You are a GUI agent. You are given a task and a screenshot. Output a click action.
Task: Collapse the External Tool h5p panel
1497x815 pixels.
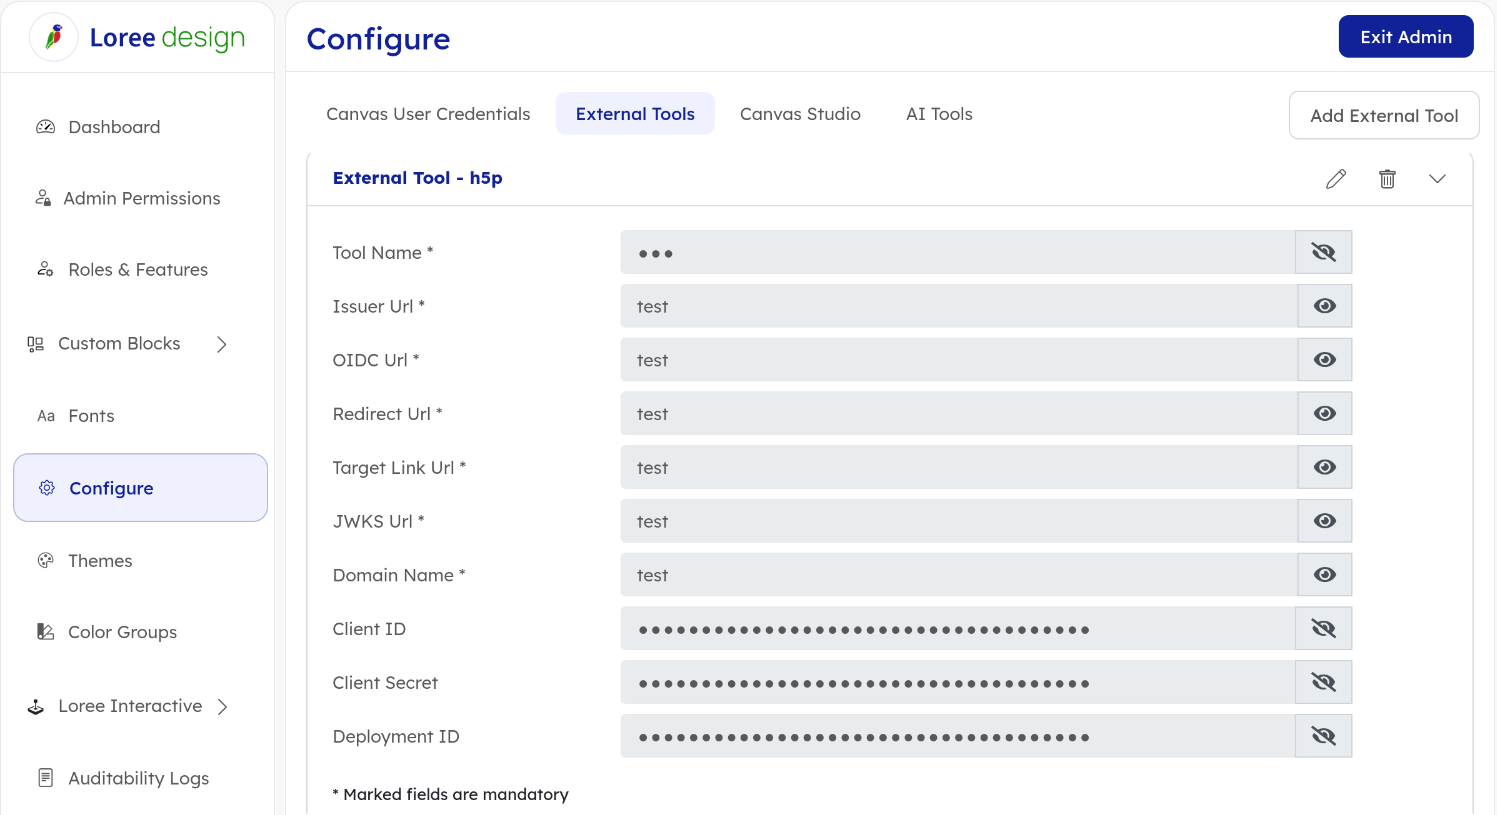pyautogui.click(x=1437, y=179)
